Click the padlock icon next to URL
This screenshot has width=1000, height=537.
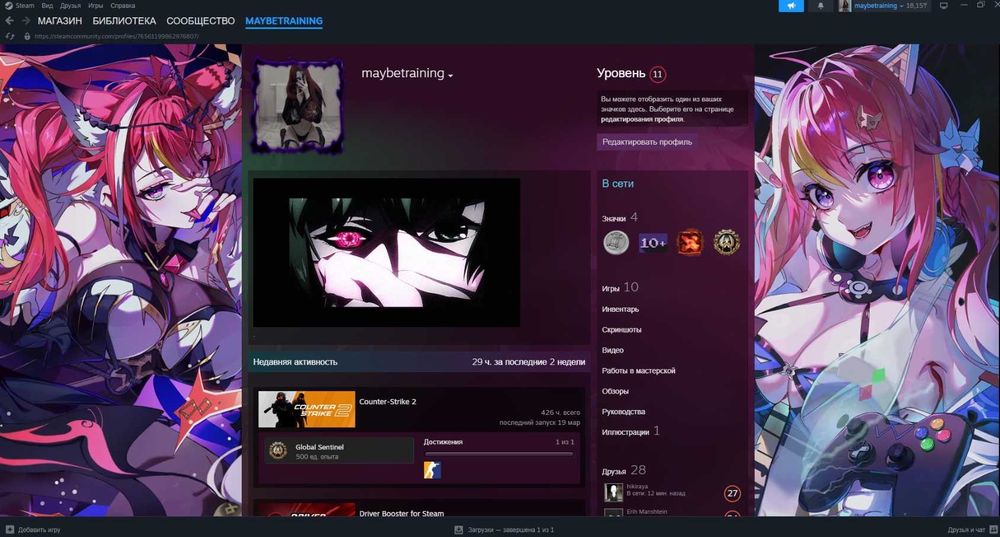pos(27,36)
